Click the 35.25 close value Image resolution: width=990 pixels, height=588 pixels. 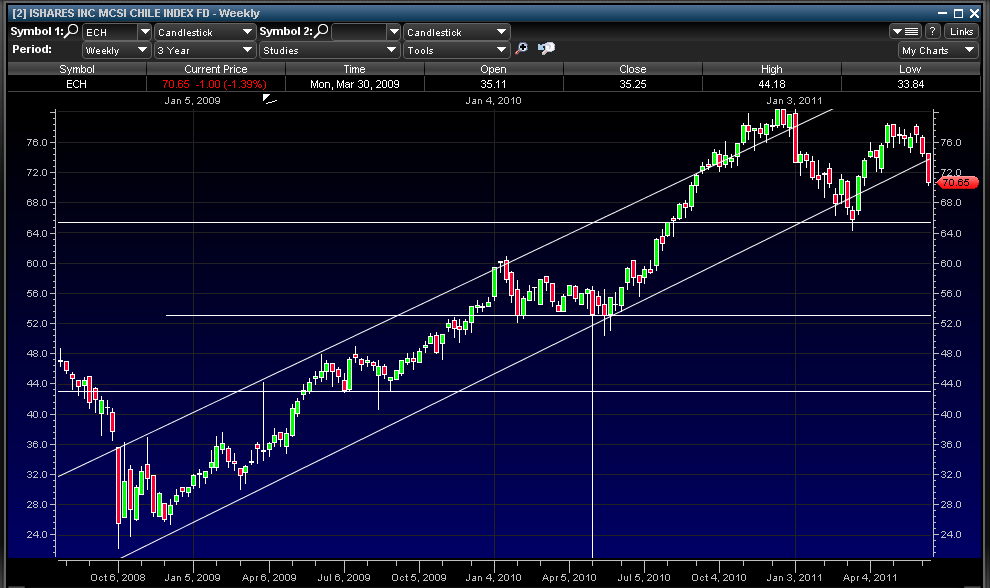pyautogui.click(x=633, y=84)
